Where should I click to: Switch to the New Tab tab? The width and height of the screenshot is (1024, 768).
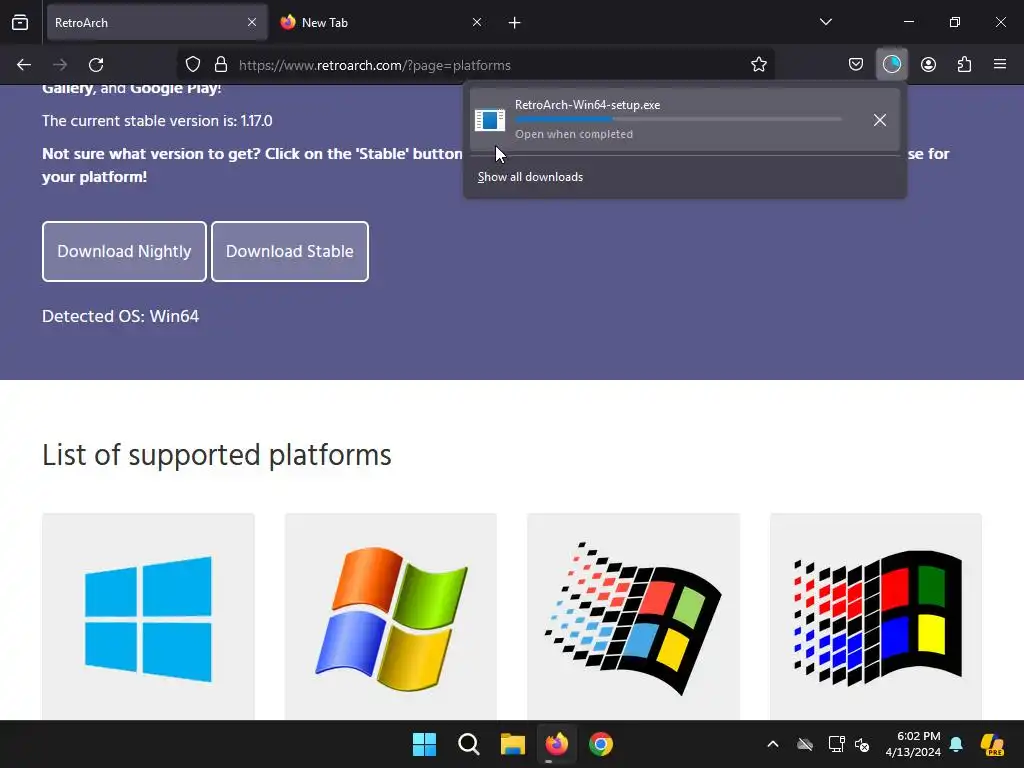point(381,22)
